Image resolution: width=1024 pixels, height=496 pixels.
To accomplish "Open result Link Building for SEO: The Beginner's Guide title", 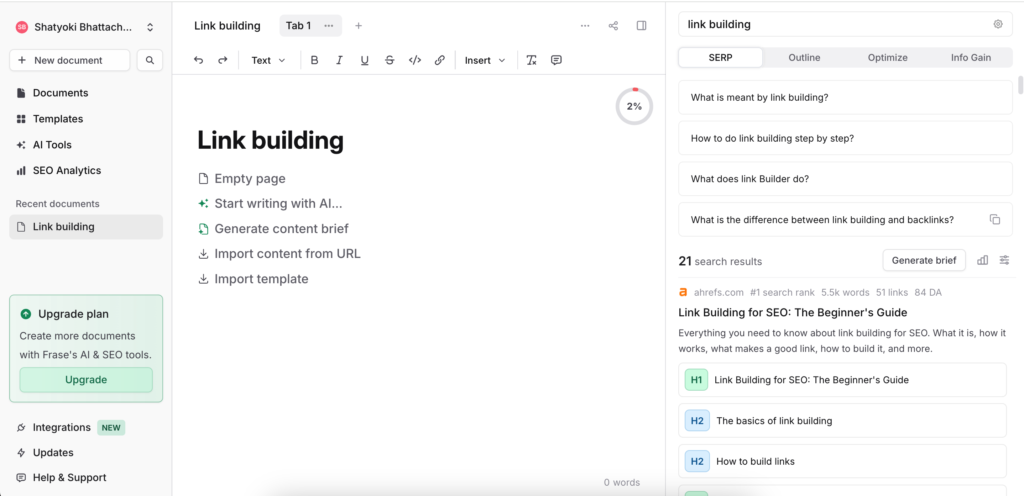I will click(x=793, y=313).
